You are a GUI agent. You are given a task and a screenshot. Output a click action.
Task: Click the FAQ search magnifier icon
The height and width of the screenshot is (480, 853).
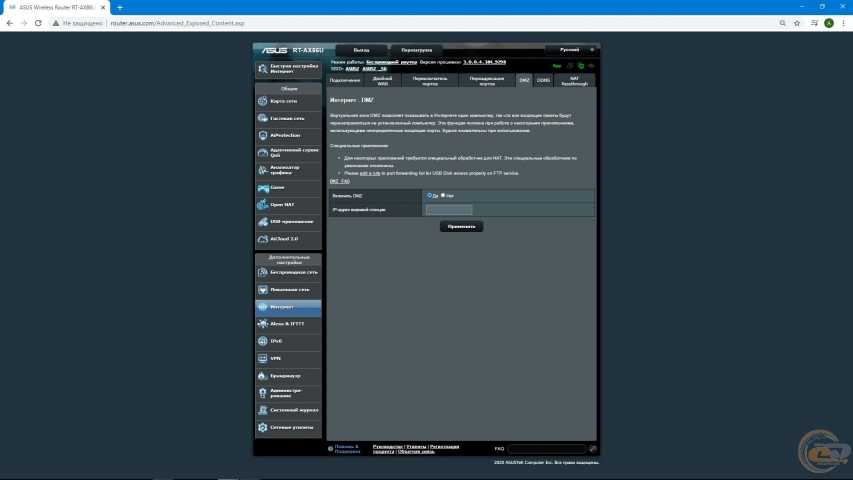click(x=593, y=449)
